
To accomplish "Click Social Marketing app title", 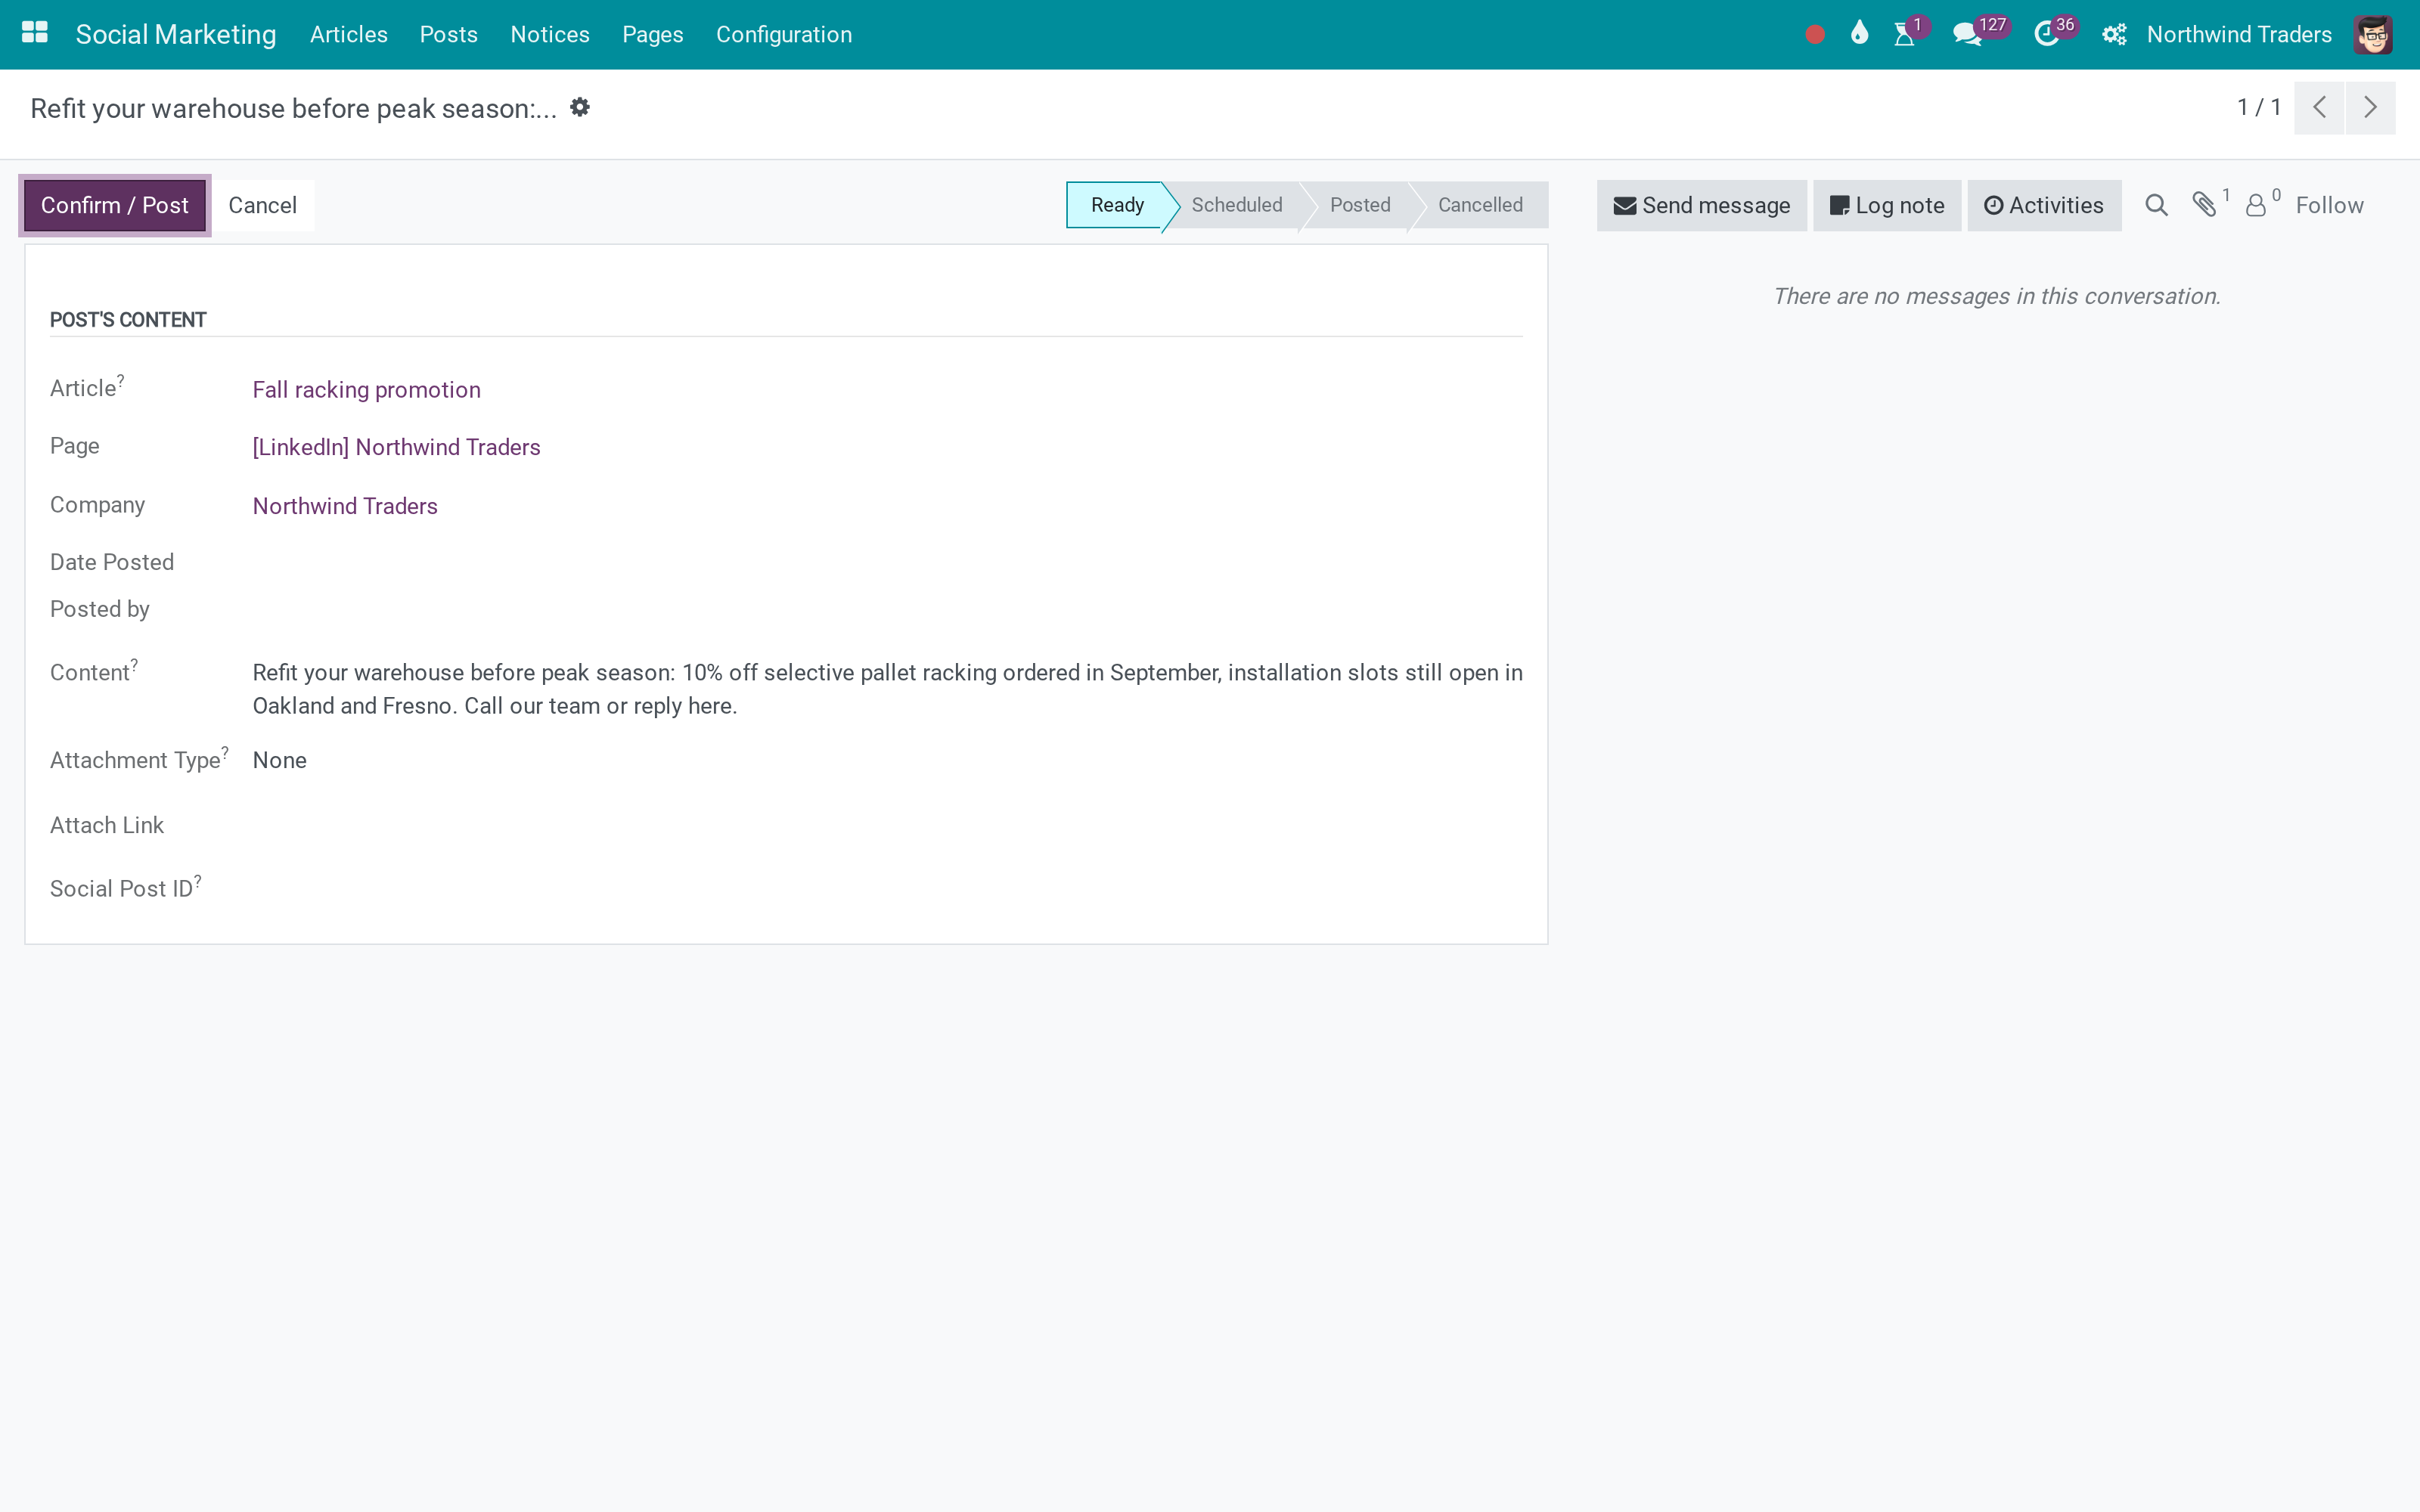I will click(176, 35).
